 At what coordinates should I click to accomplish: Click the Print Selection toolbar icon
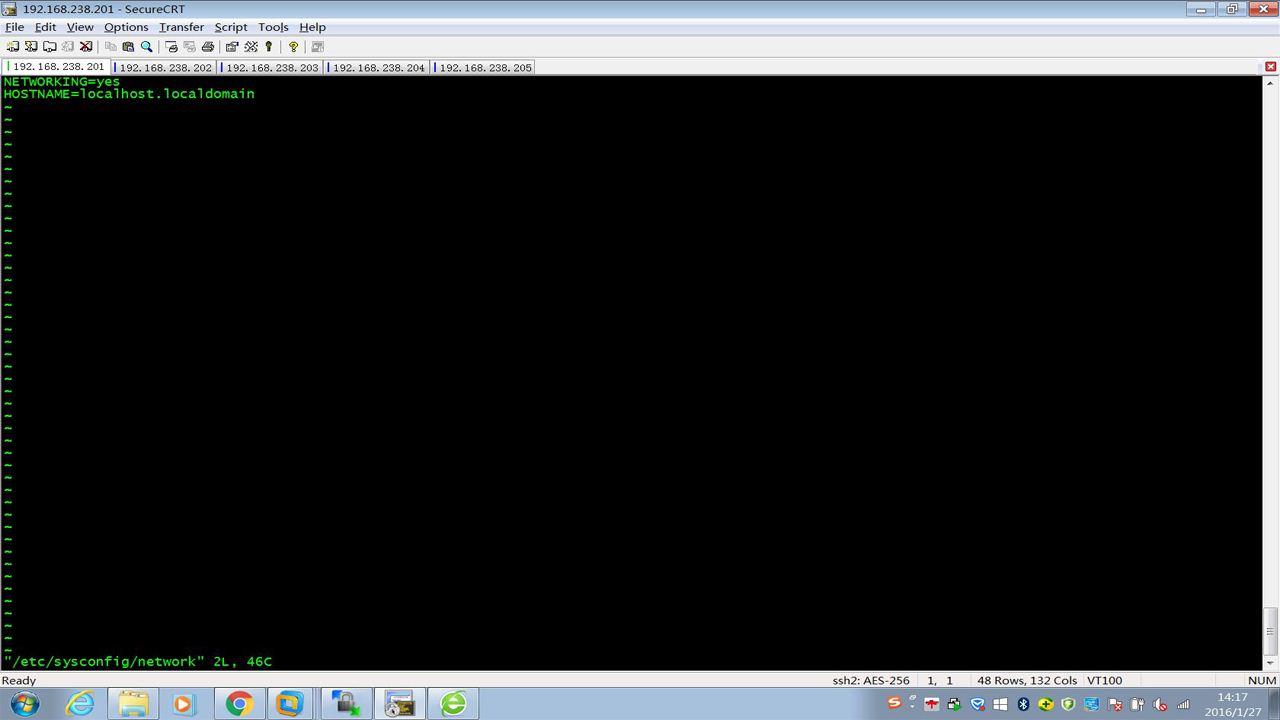coord(189,47)
